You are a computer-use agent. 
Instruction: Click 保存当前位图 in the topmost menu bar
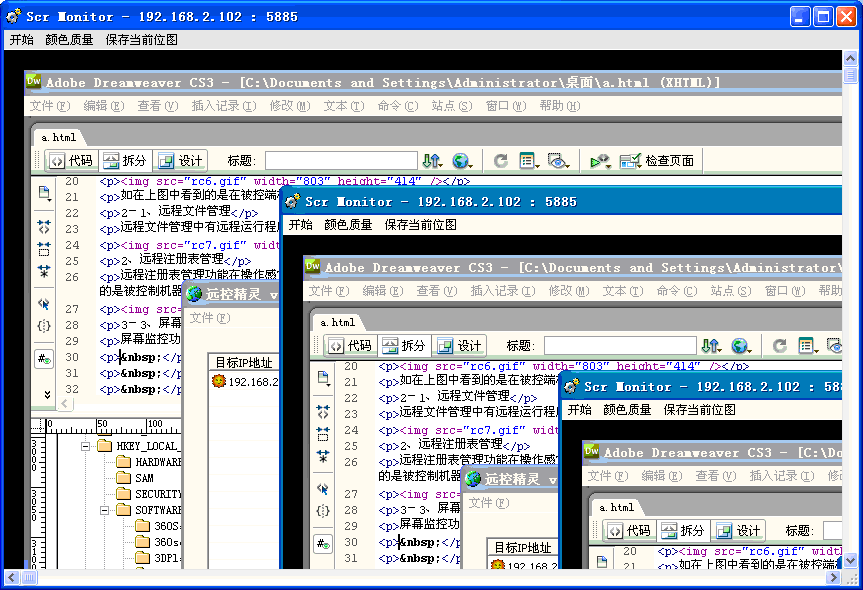pyautogui.click(x=141, y=40)
